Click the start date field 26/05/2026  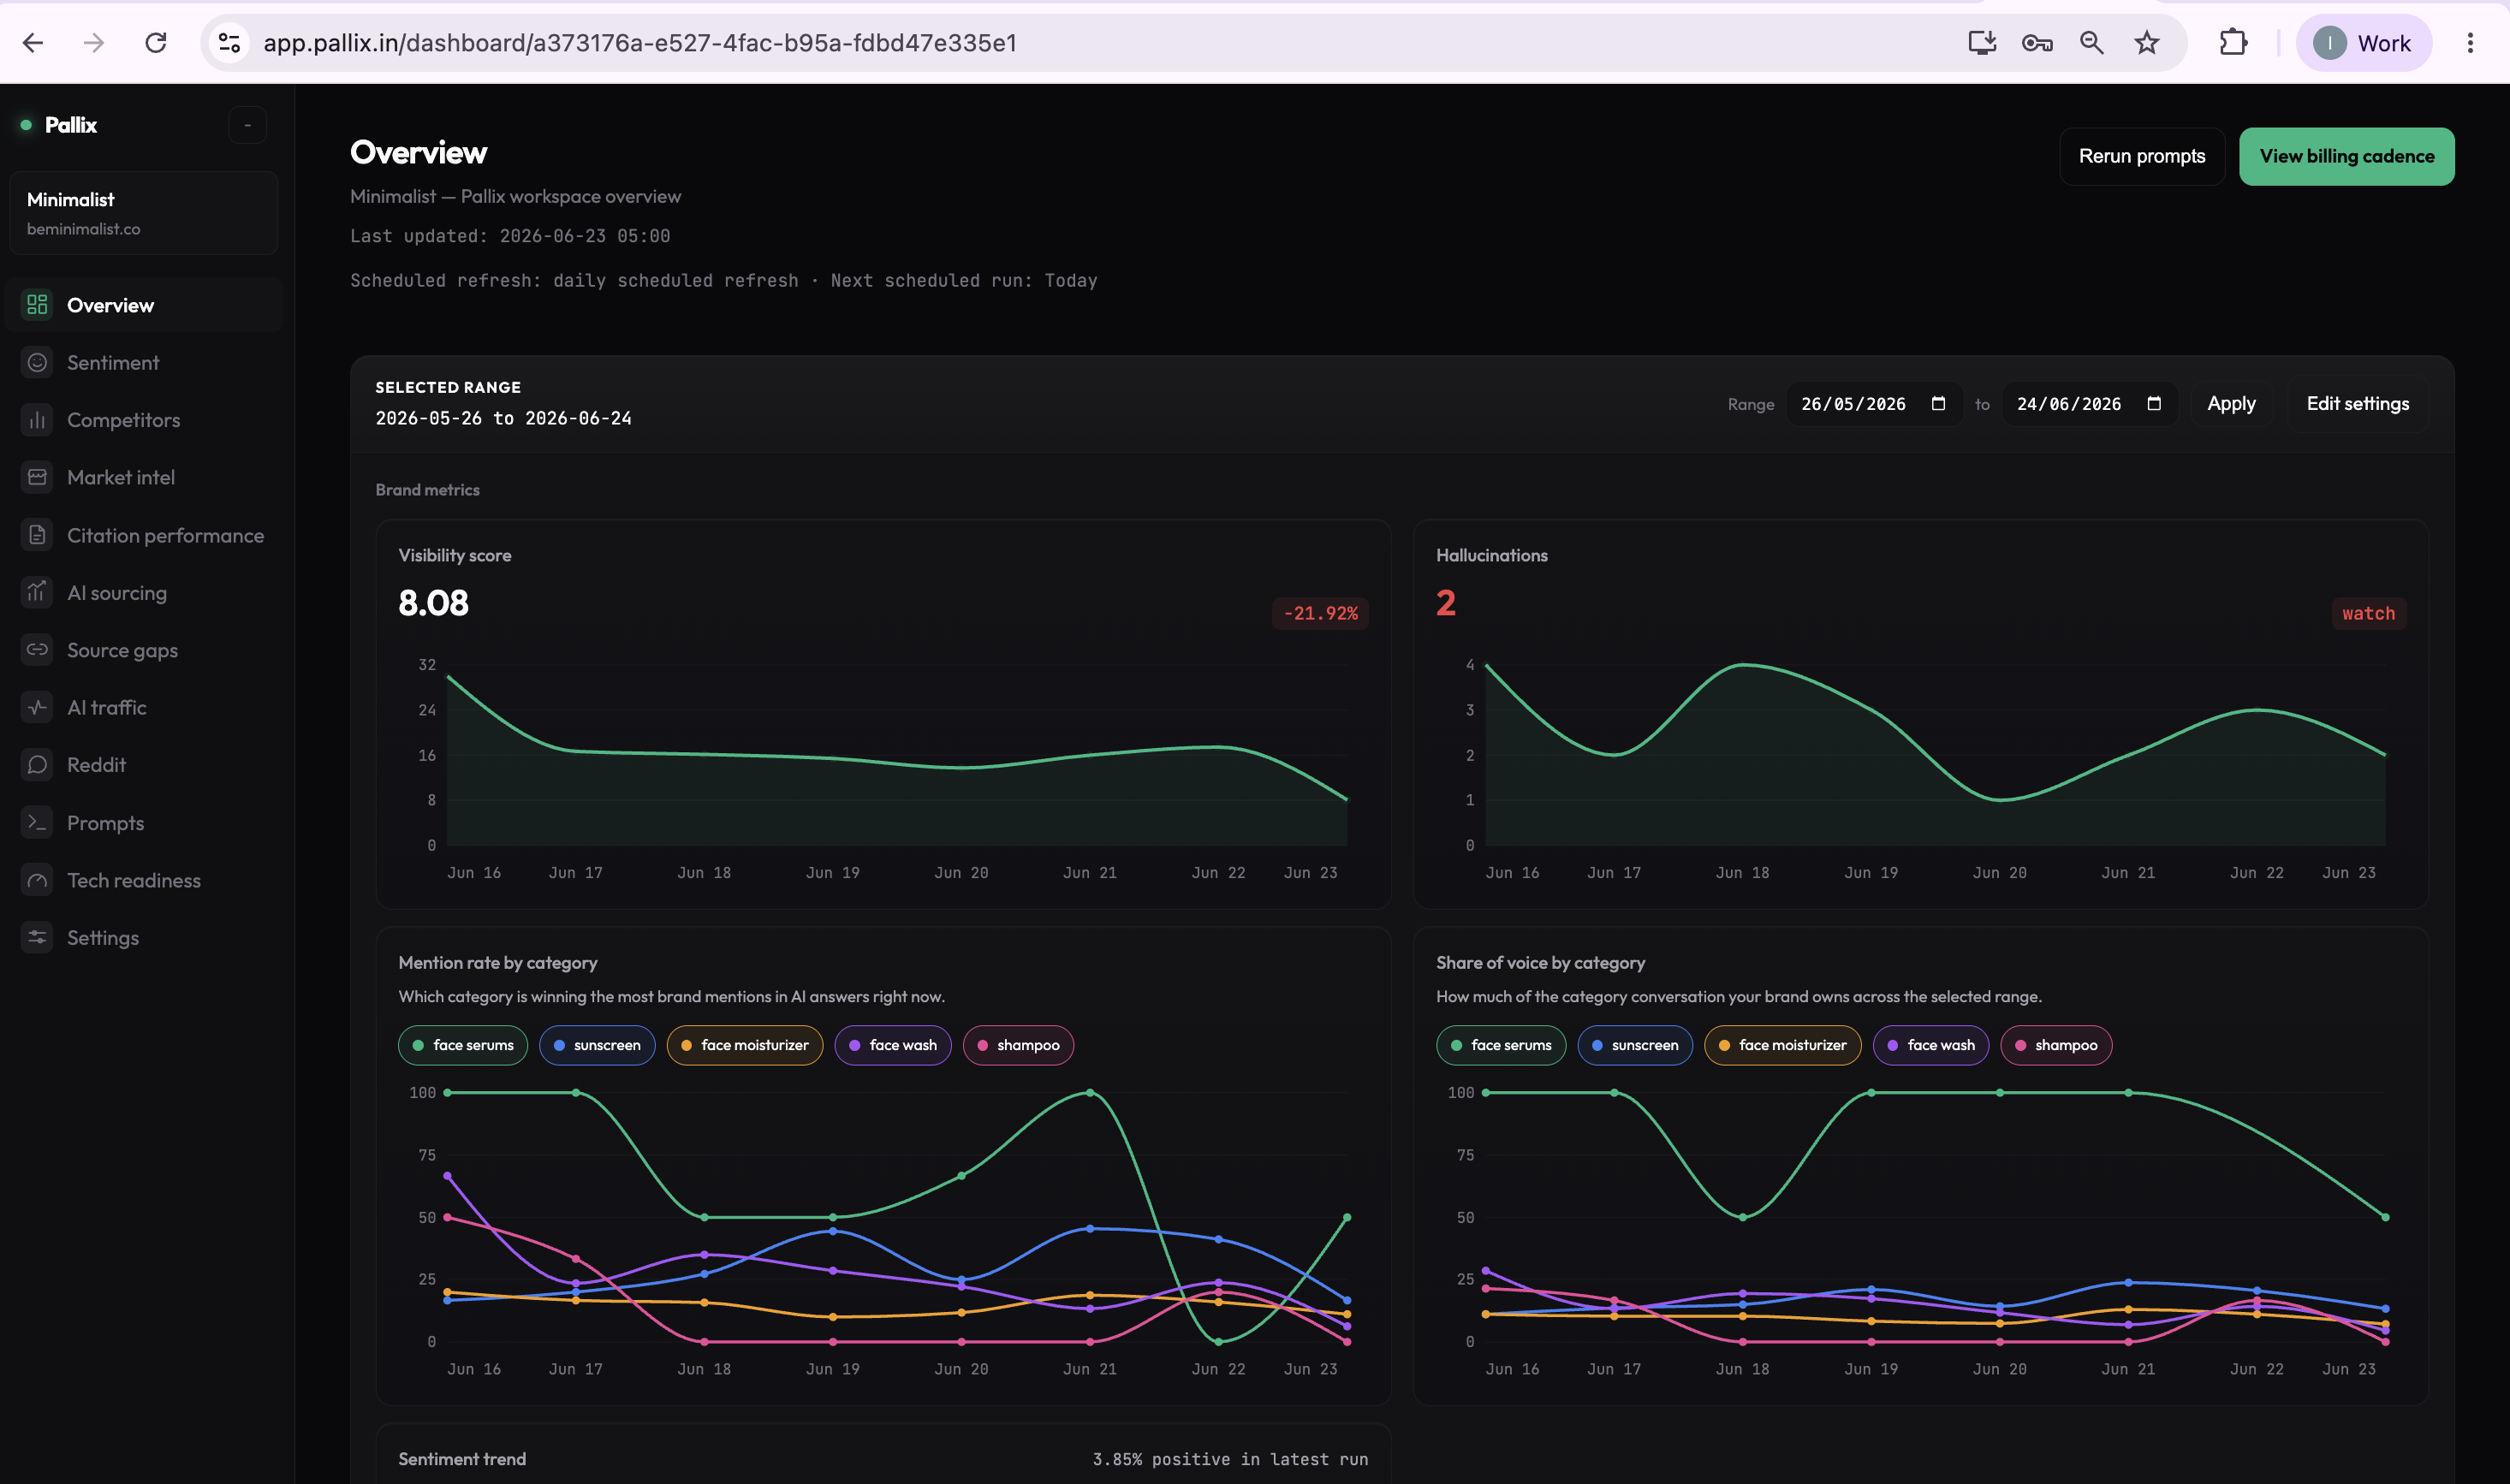[1874, 404]
